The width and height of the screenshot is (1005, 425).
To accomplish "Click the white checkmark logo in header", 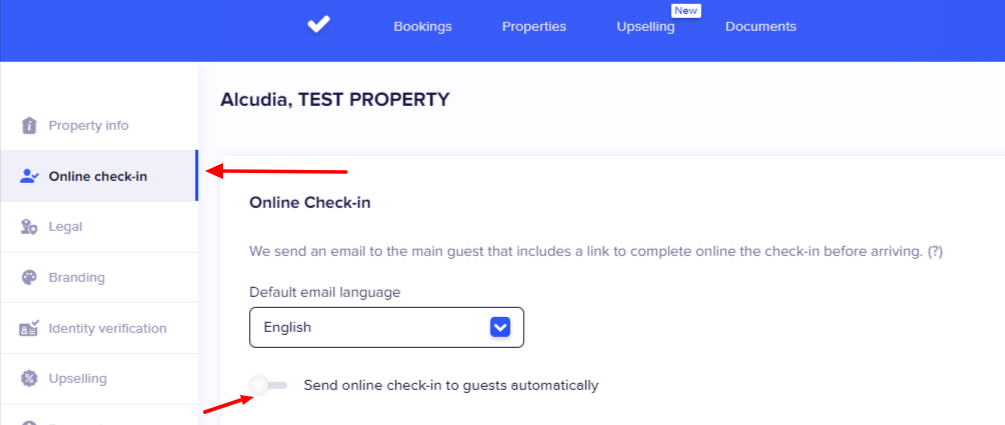I will tap(318, 25).
